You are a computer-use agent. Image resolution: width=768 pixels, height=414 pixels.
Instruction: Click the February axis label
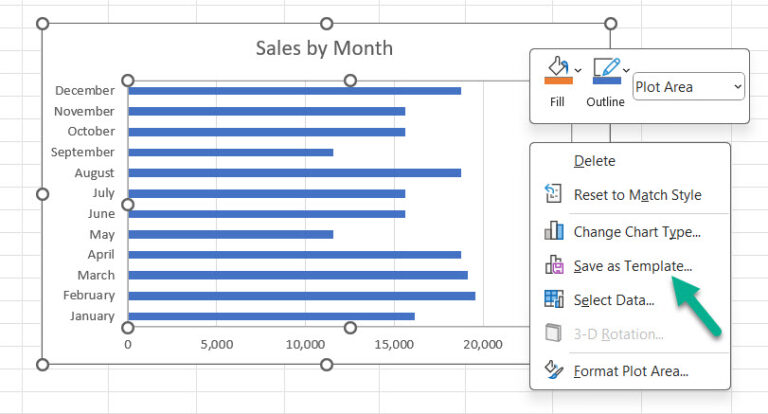89,295
